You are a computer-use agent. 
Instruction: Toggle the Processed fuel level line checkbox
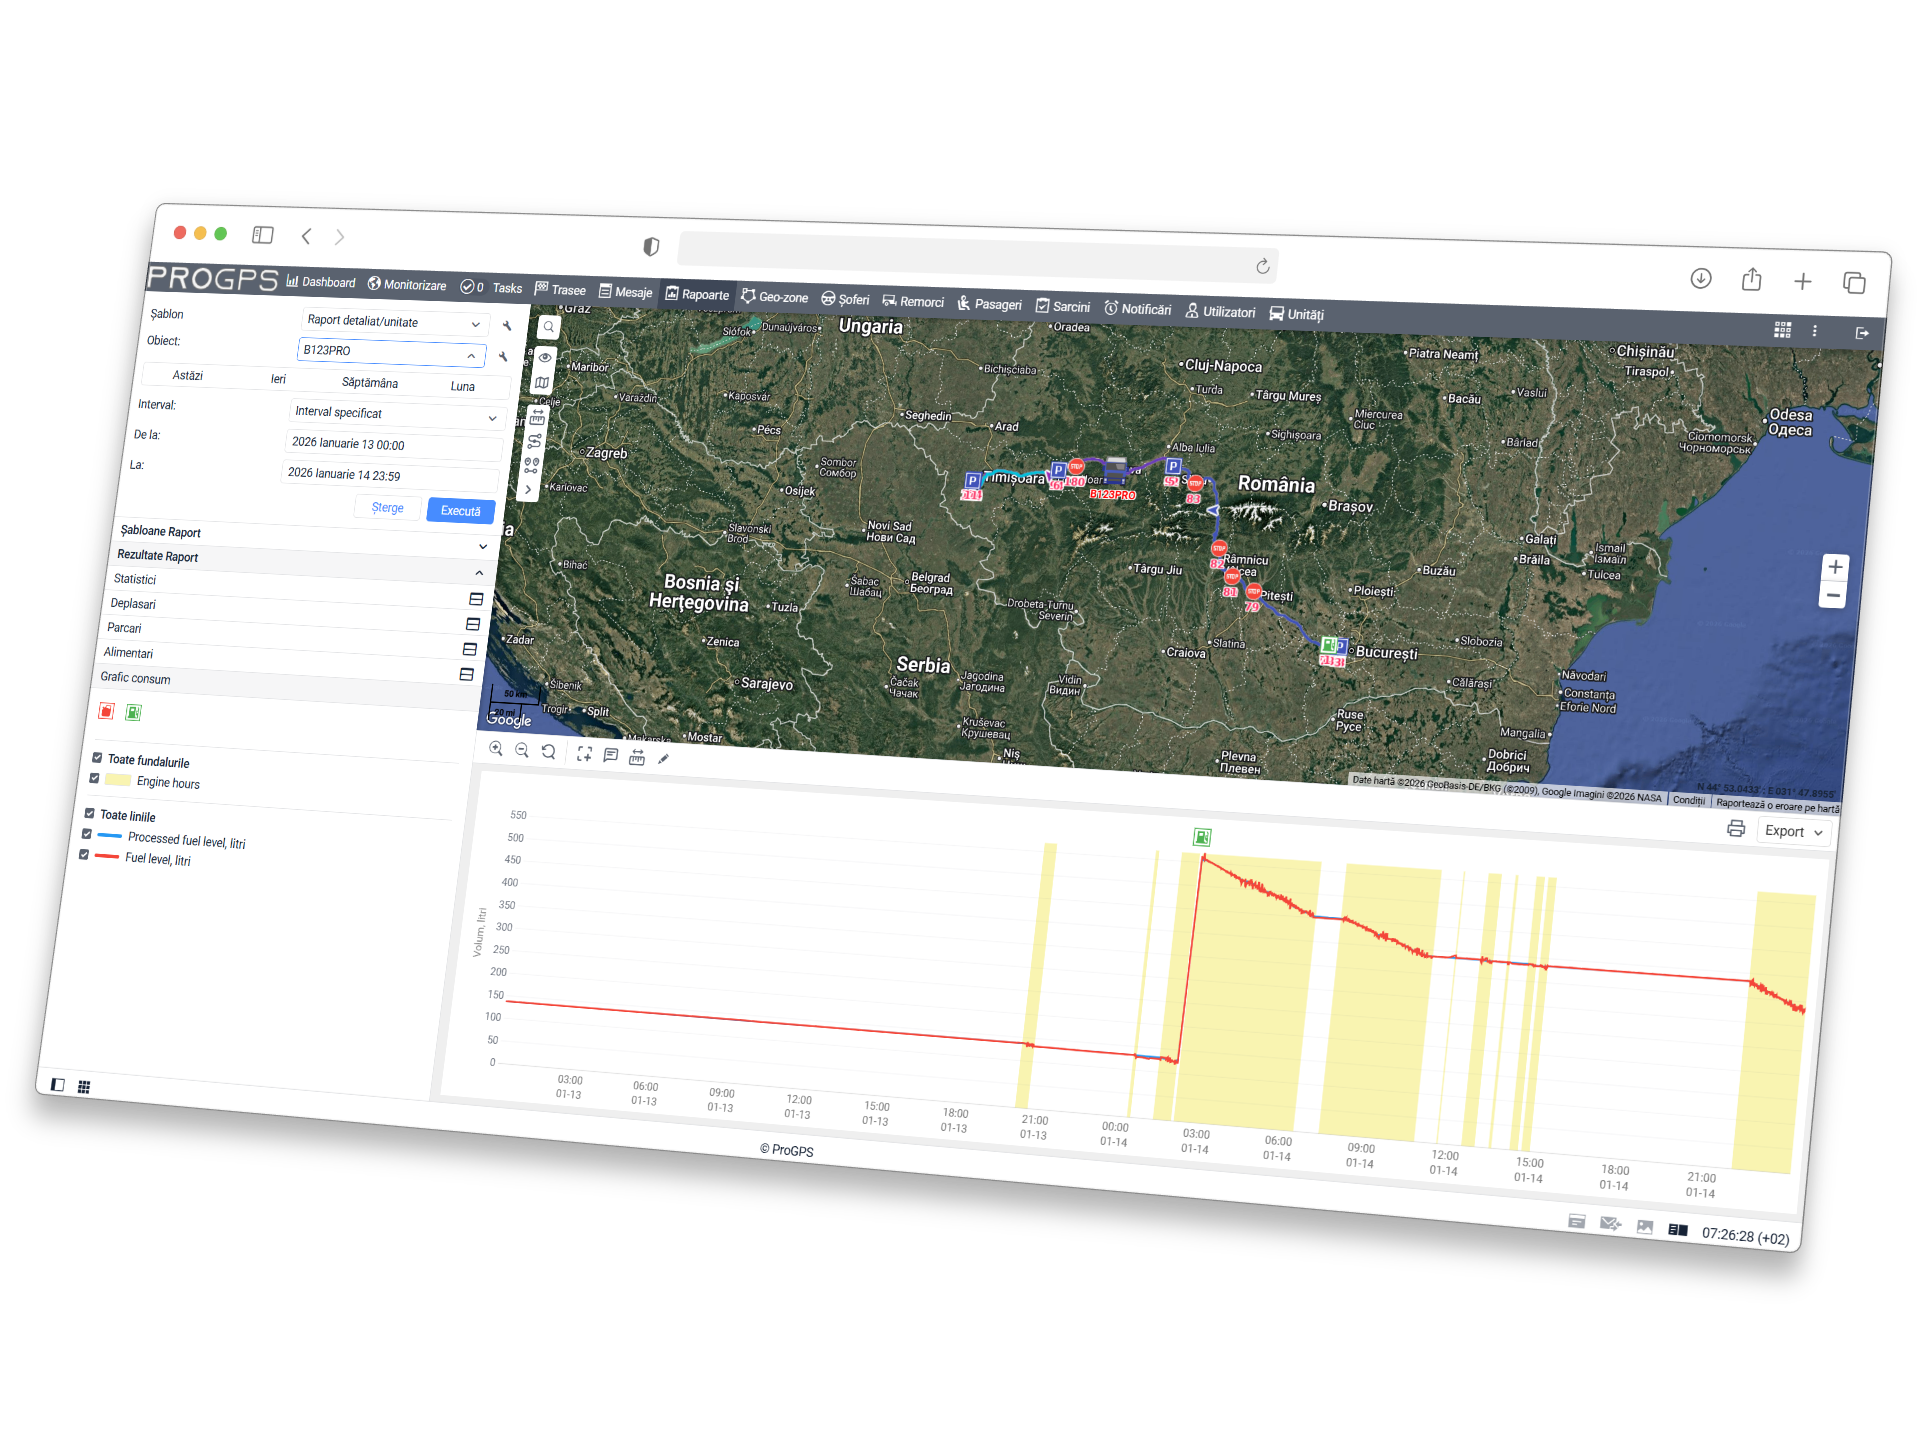tap(88, 834)
